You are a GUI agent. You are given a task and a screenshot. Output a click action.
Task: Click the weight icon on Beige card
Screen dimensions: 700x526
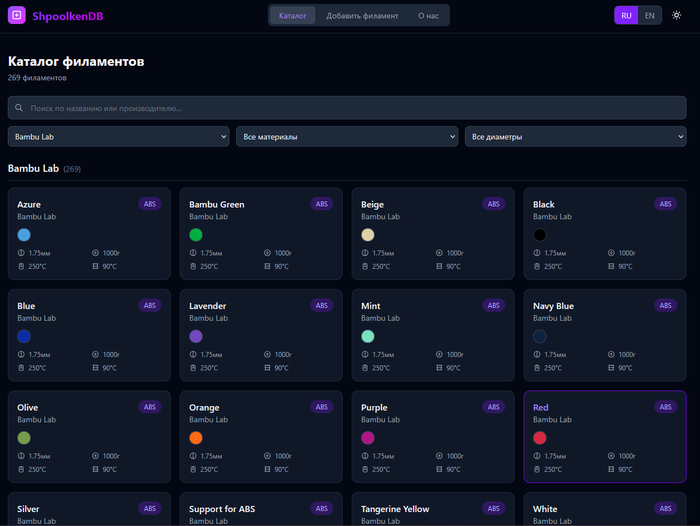[x=439, y=253]
